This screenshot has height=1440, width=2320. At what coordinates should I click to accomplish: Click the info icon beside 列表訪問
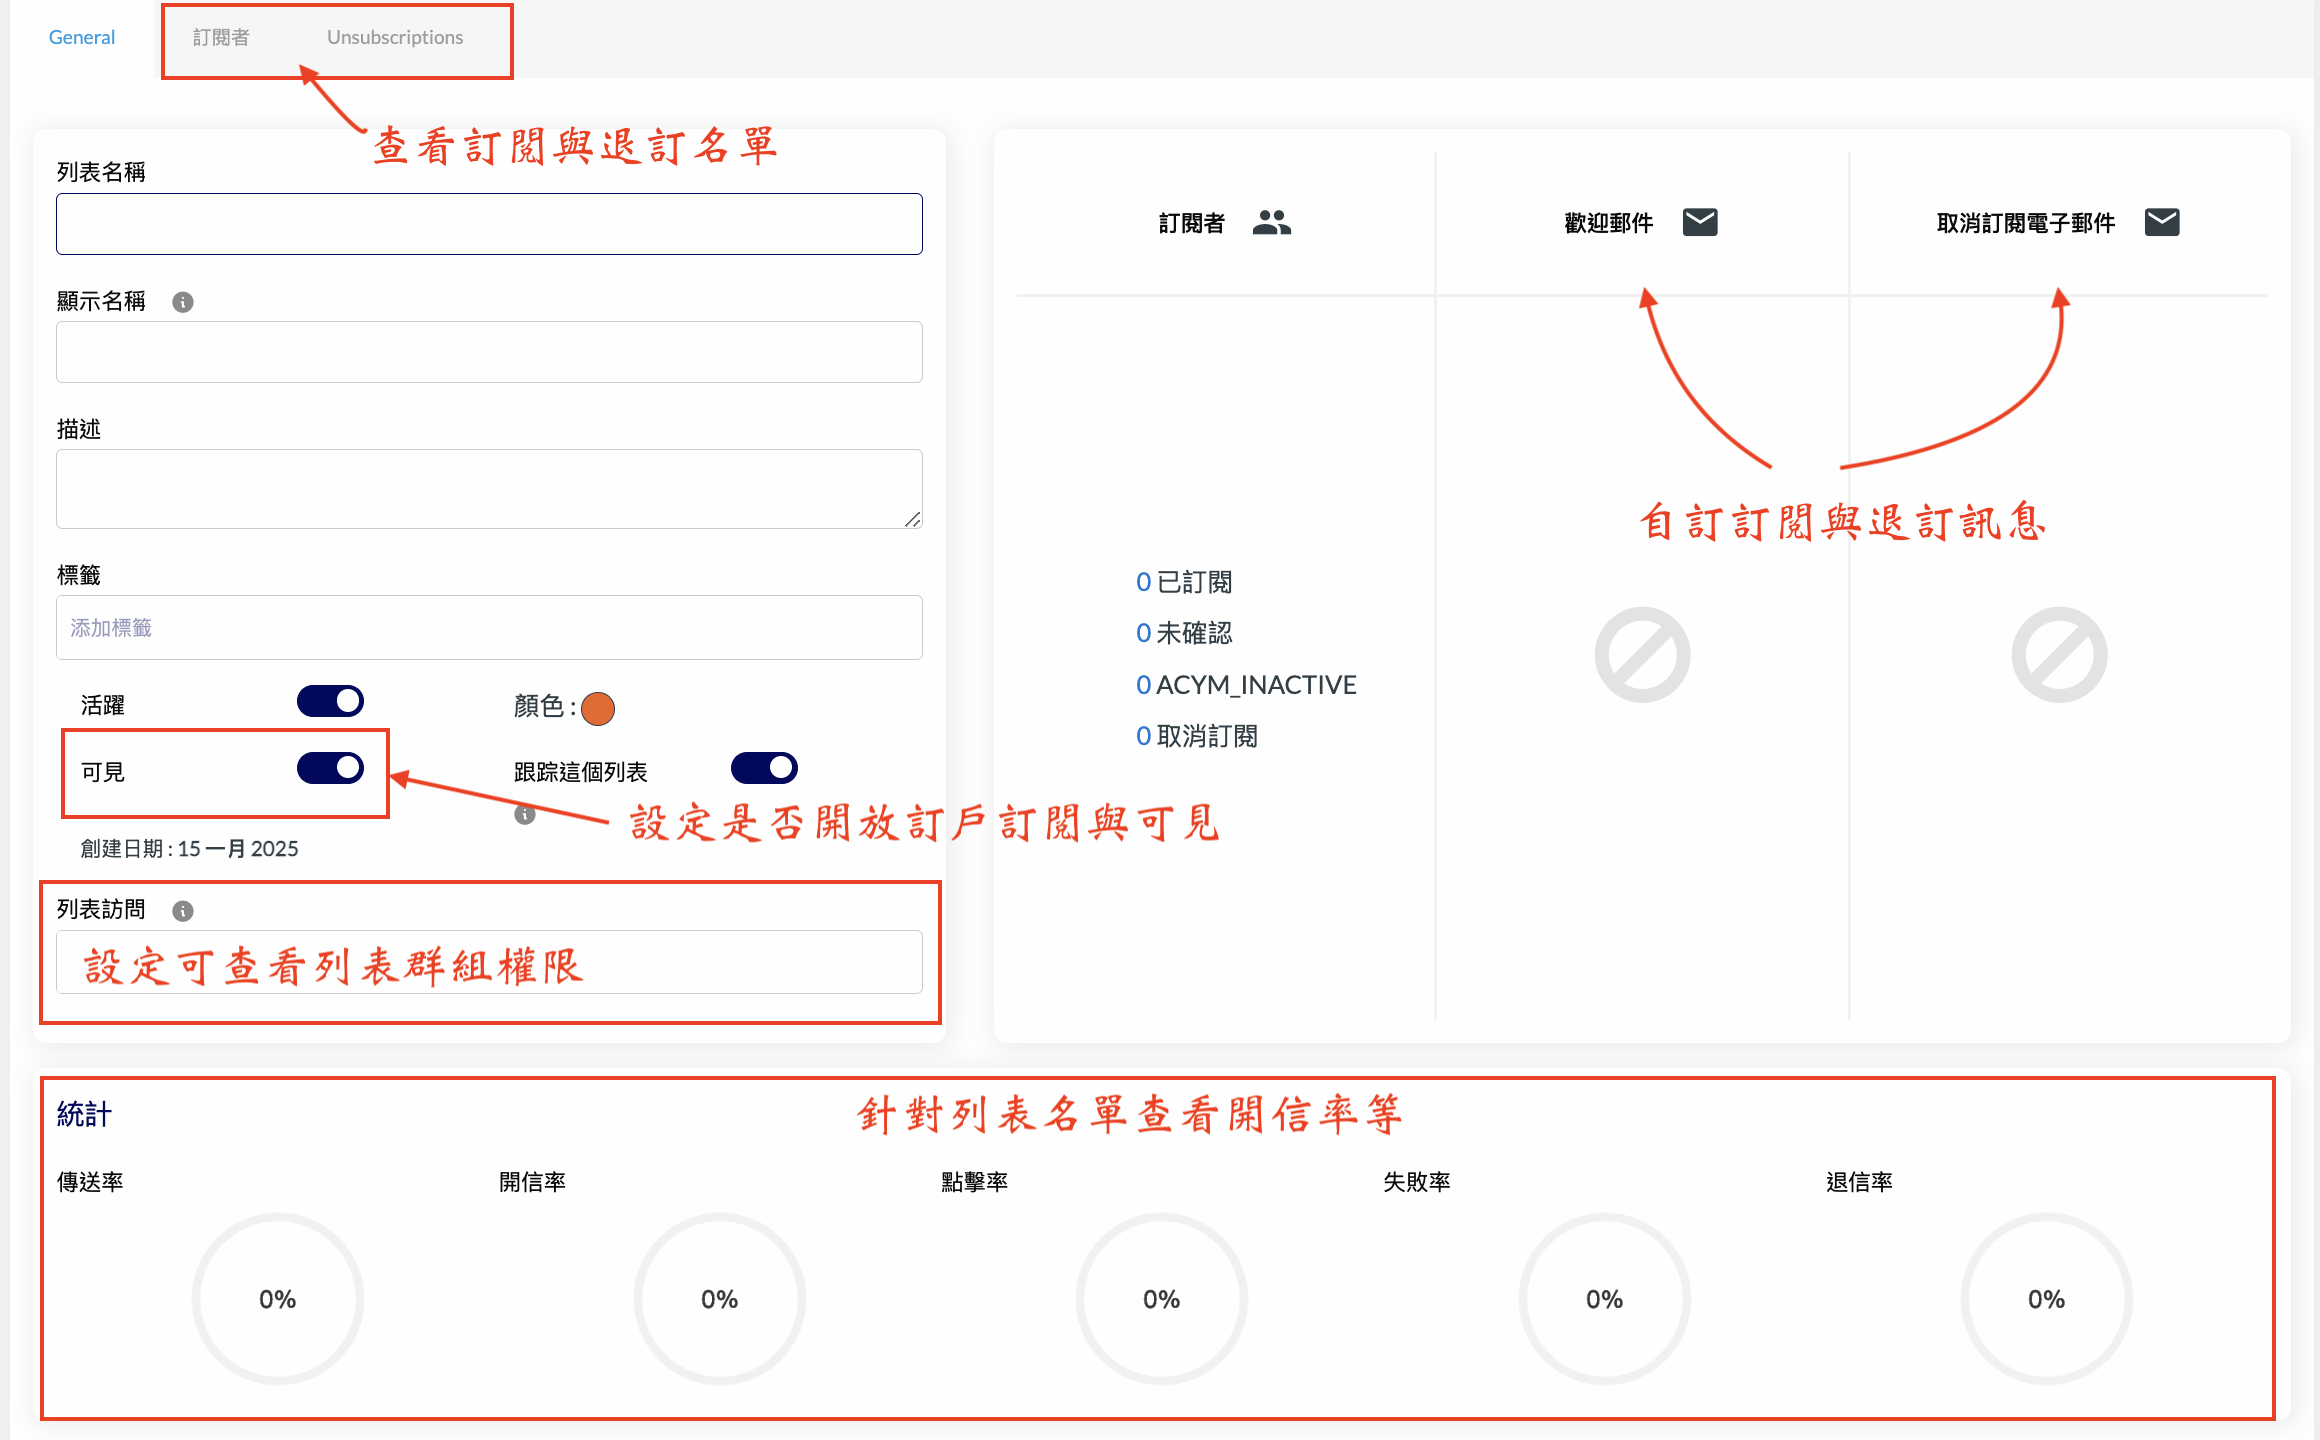(183, 911)
